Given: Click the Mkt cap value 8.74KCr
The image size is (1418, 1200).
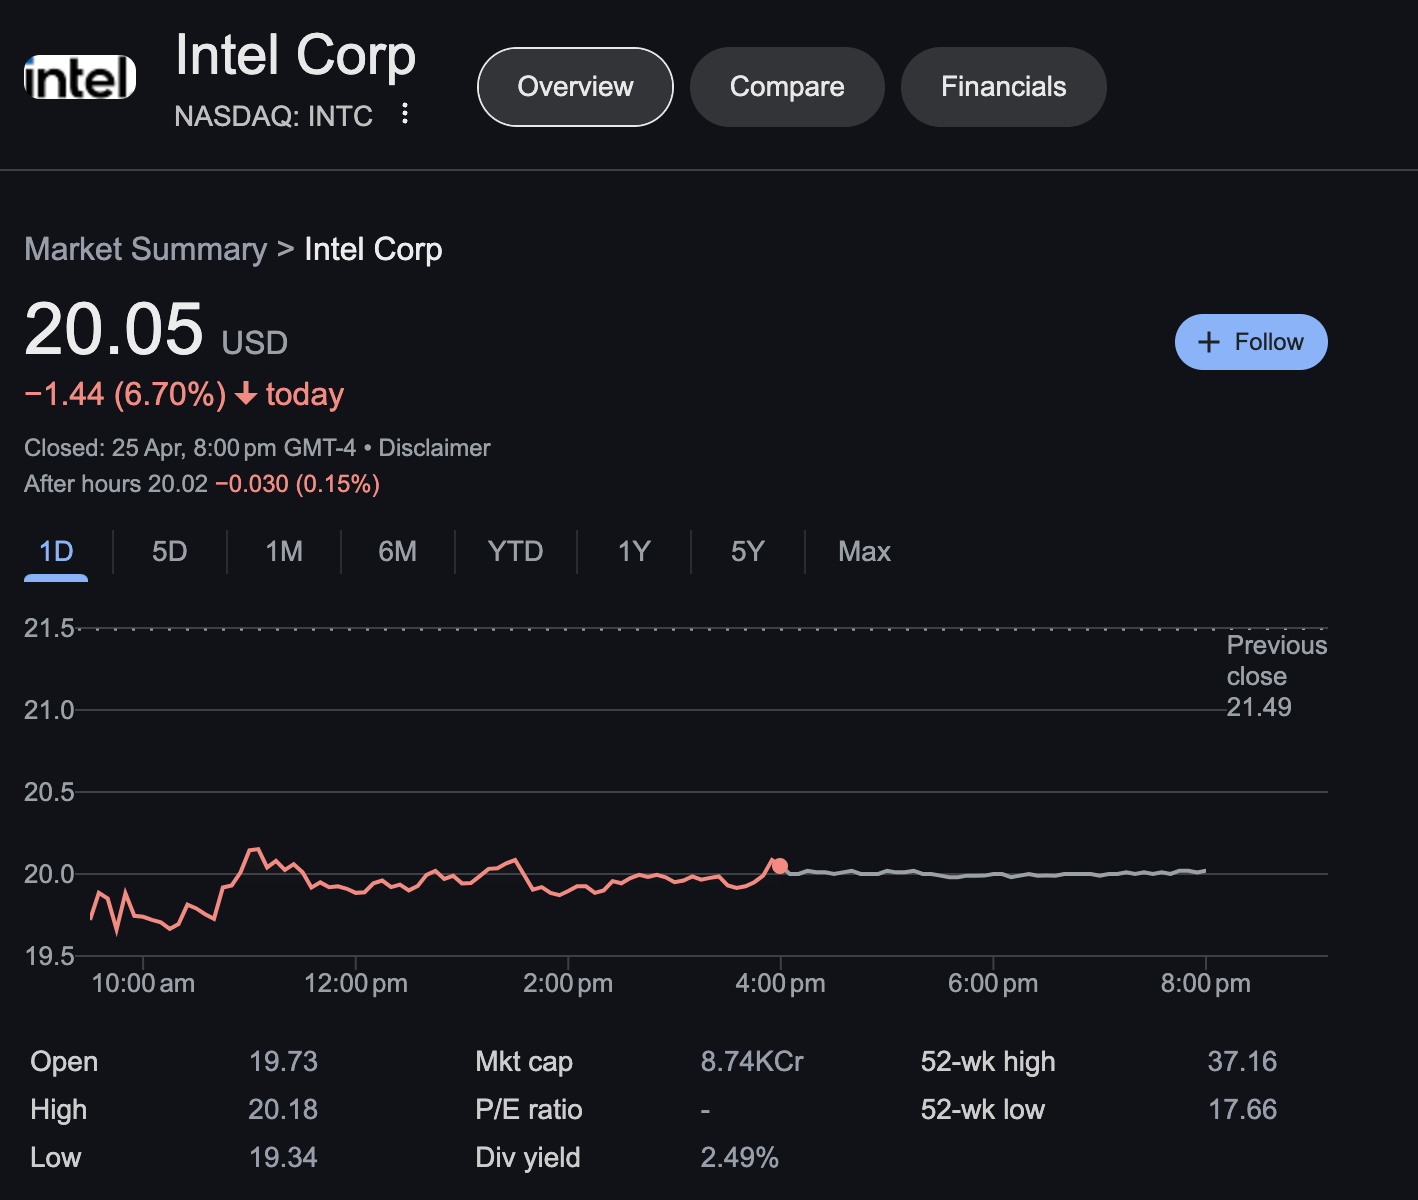Looking at the screenshot, I should click(752, 1062).
